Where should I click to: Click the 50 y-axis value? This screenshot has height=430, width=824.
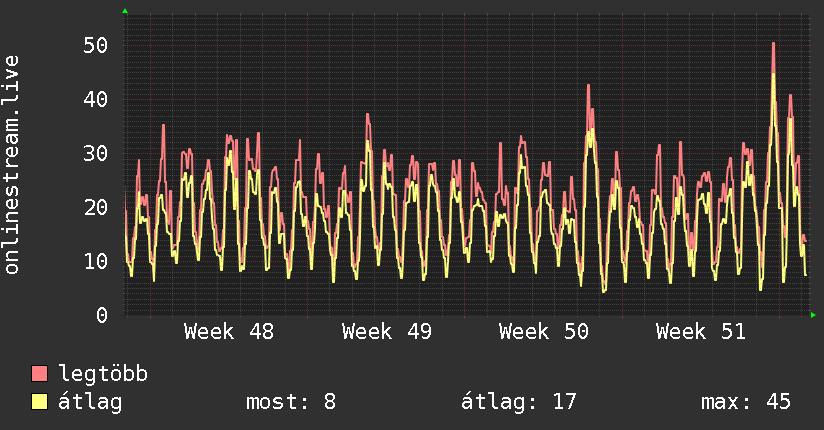pyautogui.click(x=96, y=46)
